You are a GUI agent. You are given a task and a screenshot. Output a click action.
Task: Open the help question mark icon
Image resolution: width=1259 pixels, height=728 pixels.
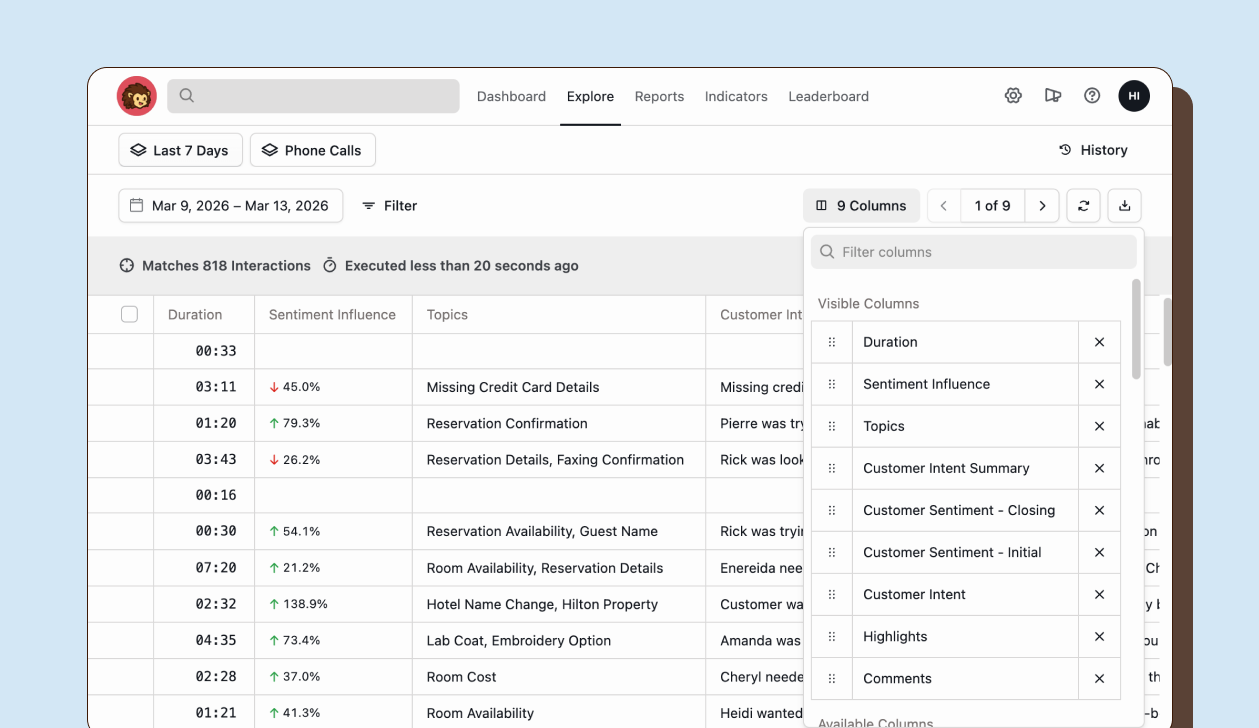pos(1092,96)
